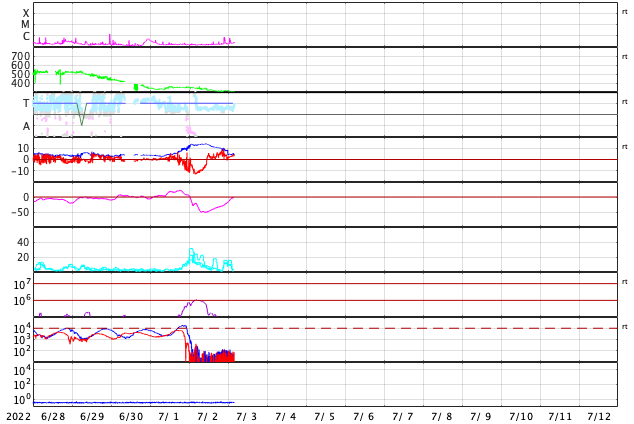Image resolution: width=634 pixels, height=424 pixels.
Task: Click the rt marker beside the T/A panel
Action: [625, 102]
